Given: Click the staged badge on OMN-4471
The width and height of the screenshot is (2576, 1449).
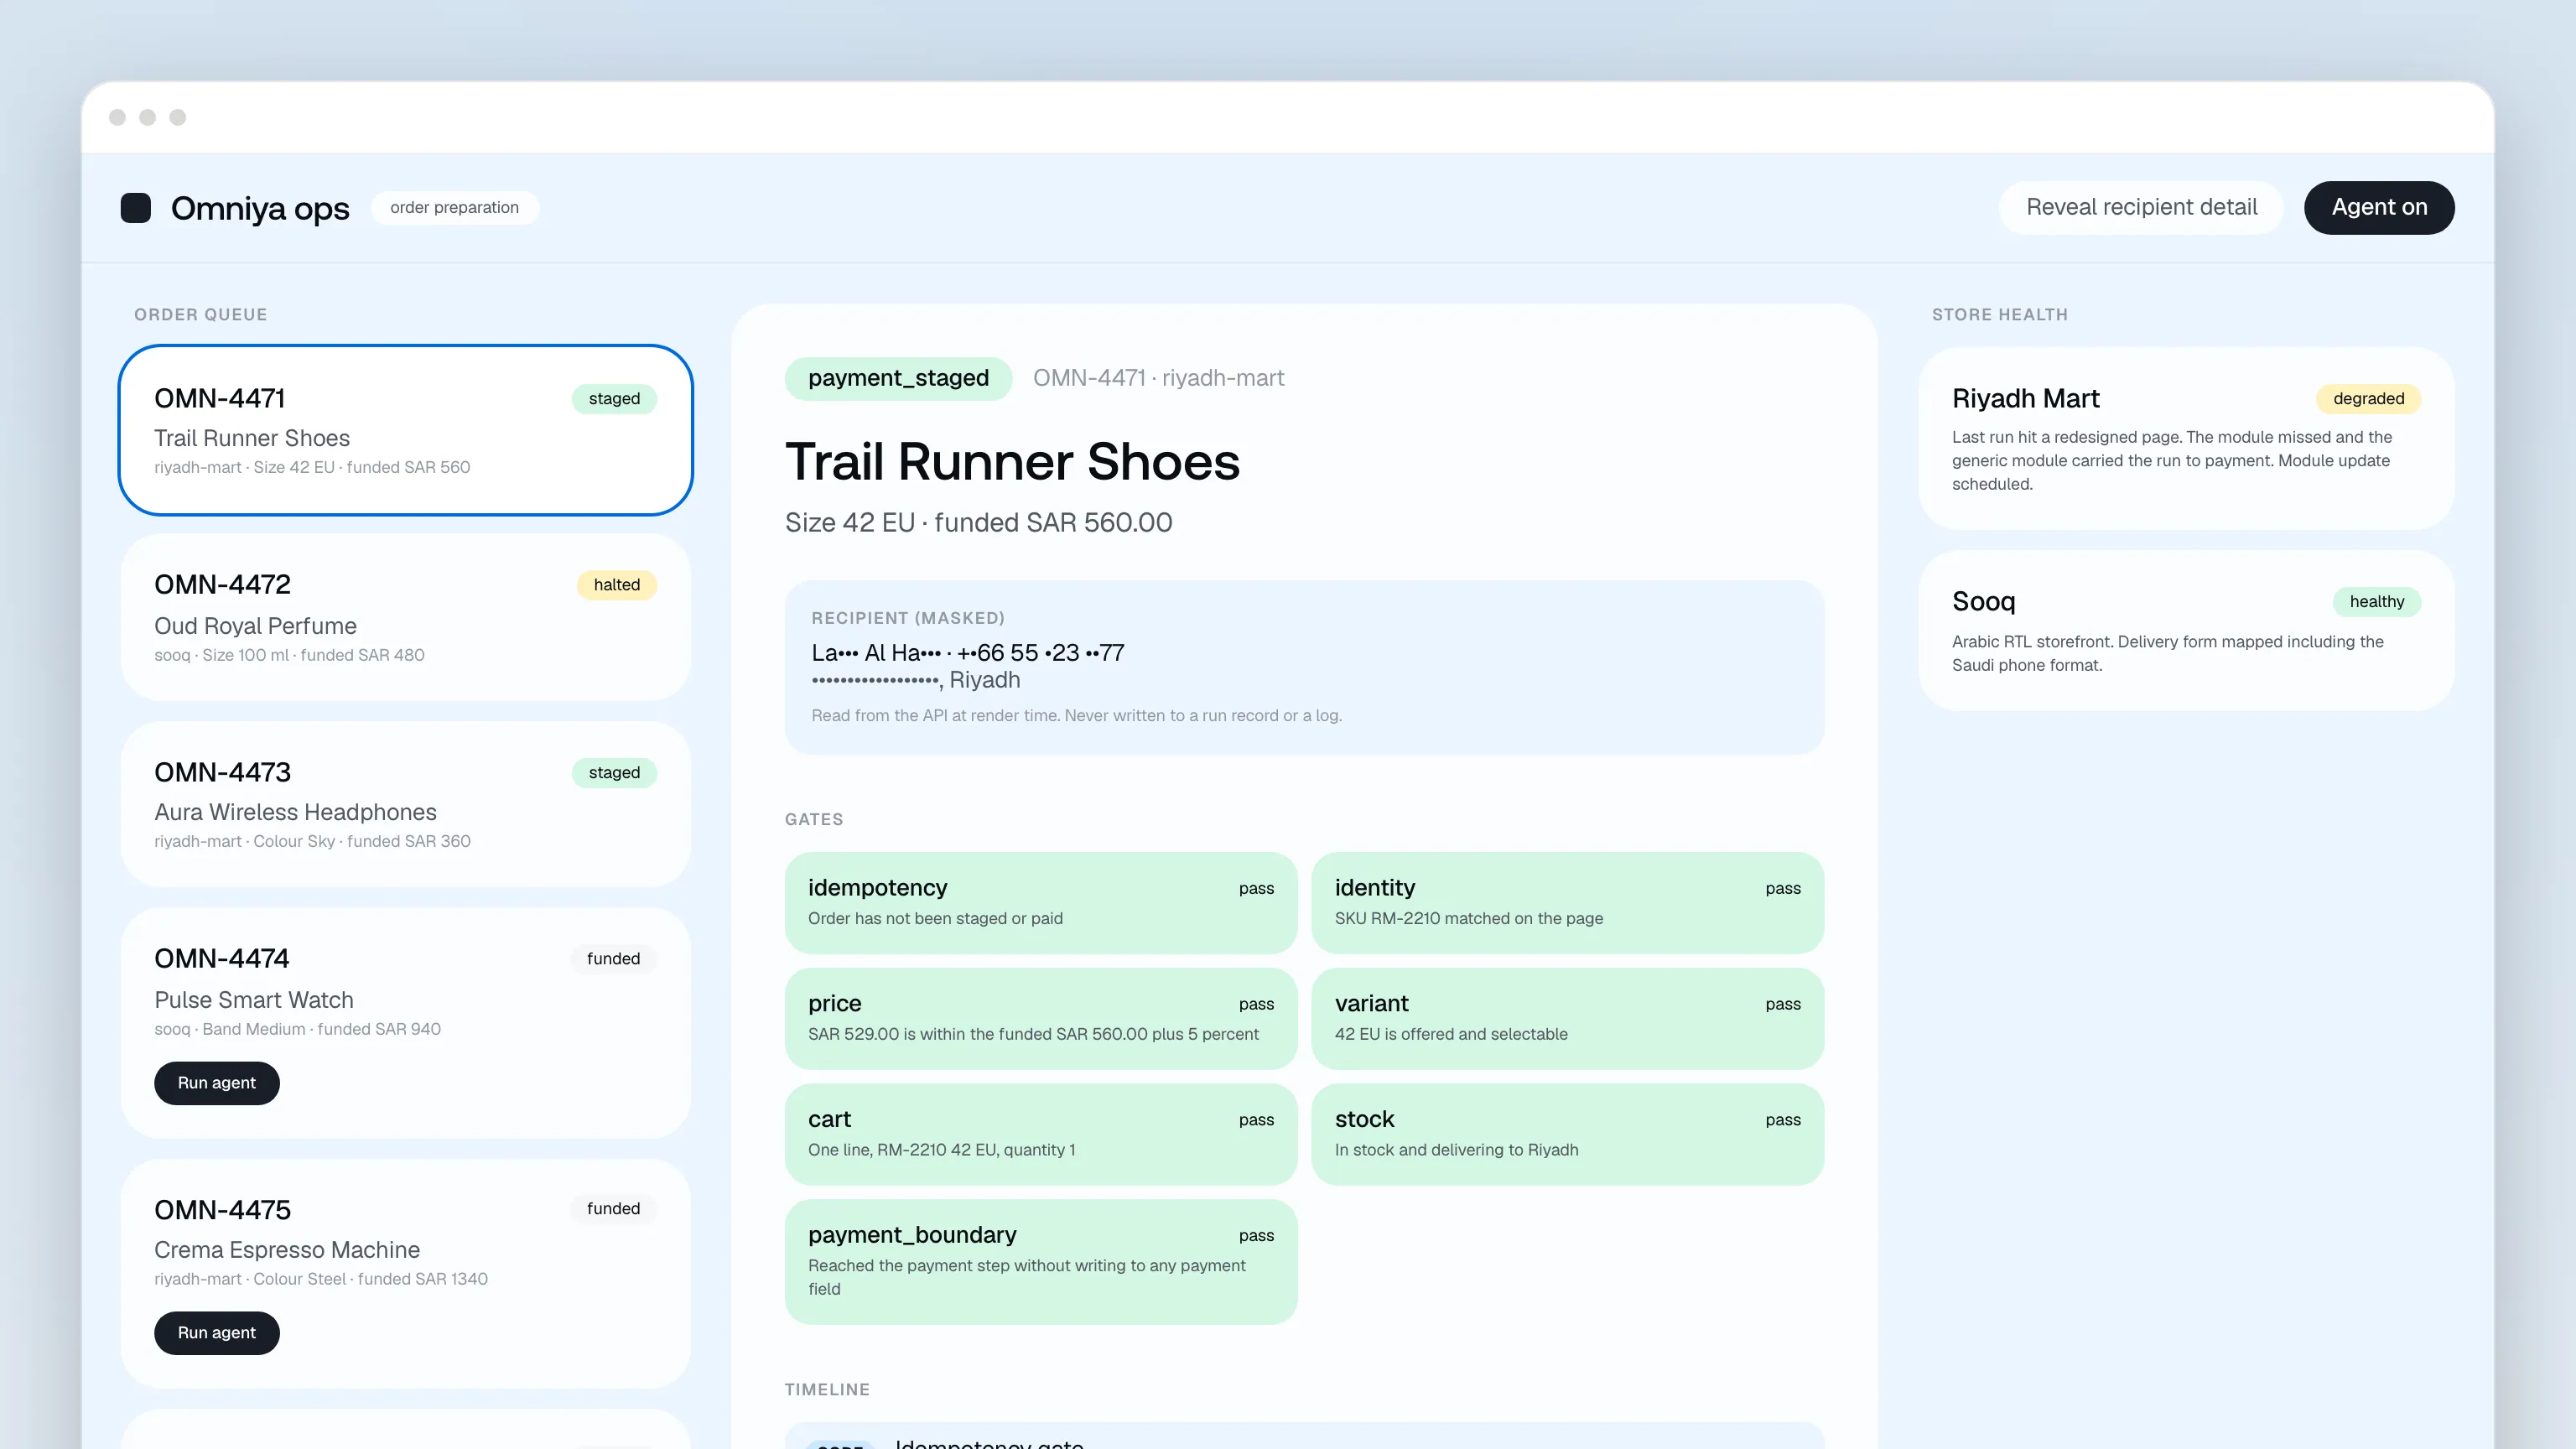Looking at the screenshot, I should 614,399.
